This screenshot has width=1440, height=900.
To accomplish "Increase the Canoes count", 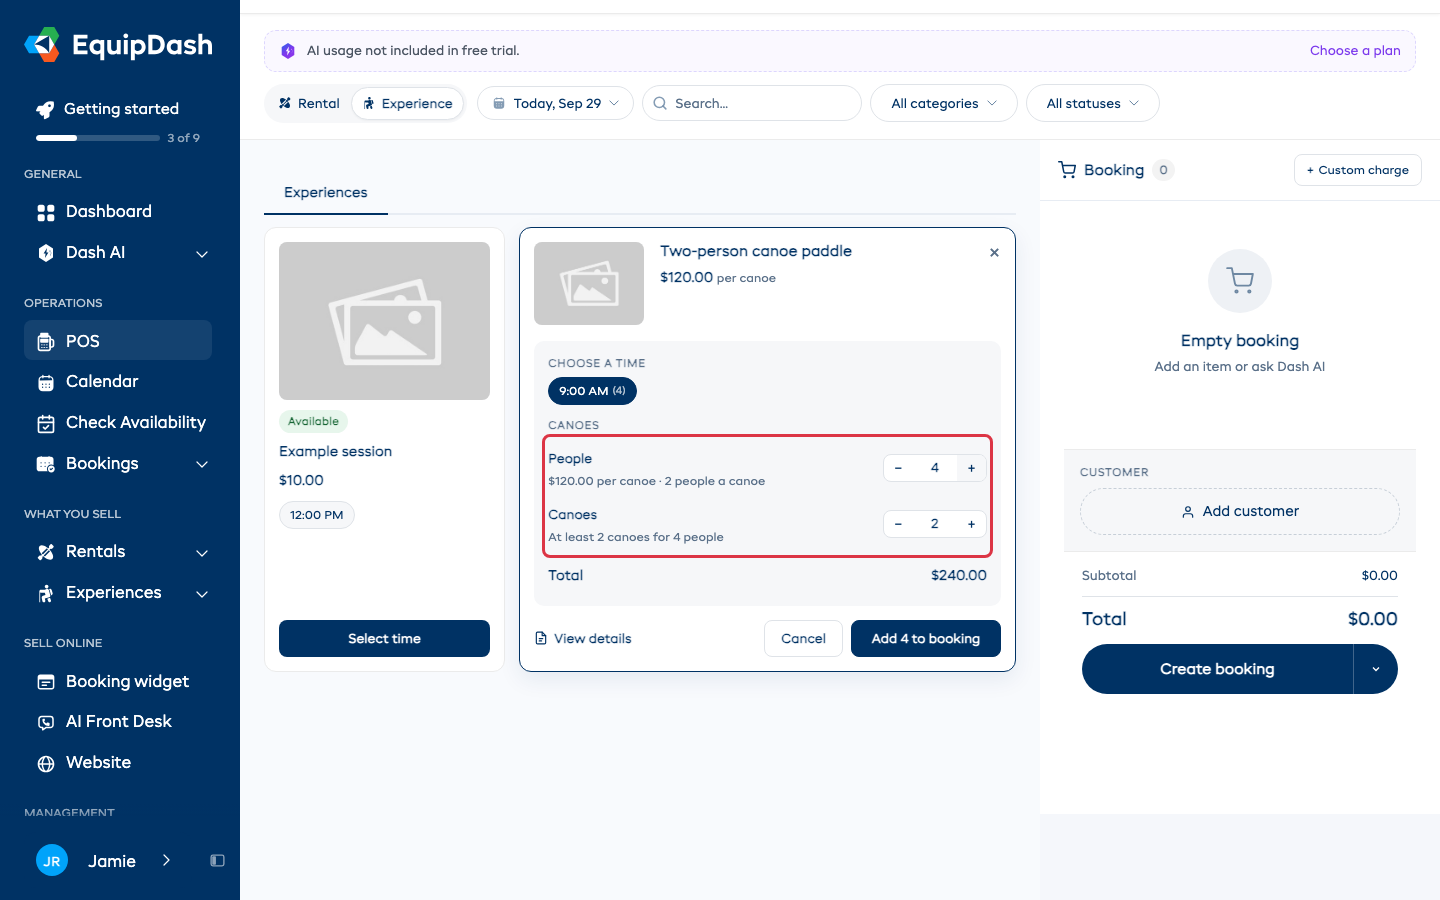I will click(x=971, y=524).
